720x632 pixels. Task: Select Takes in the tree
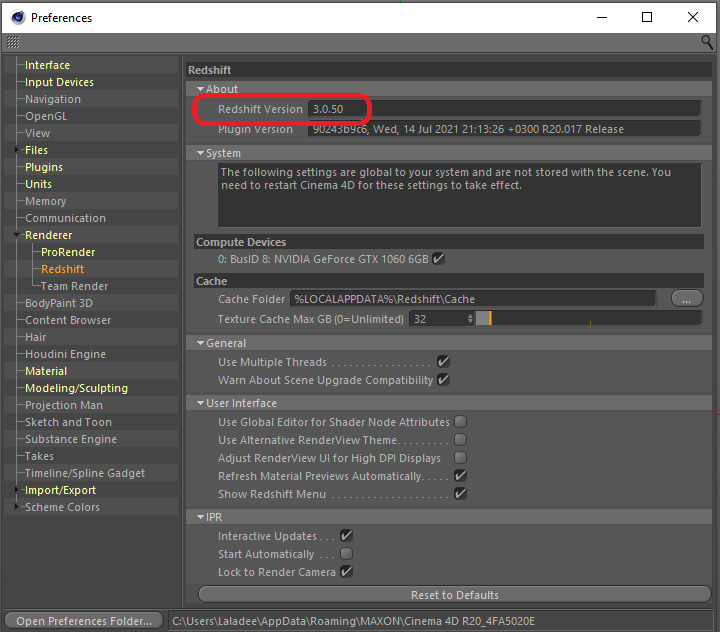[x=39, y=456]
